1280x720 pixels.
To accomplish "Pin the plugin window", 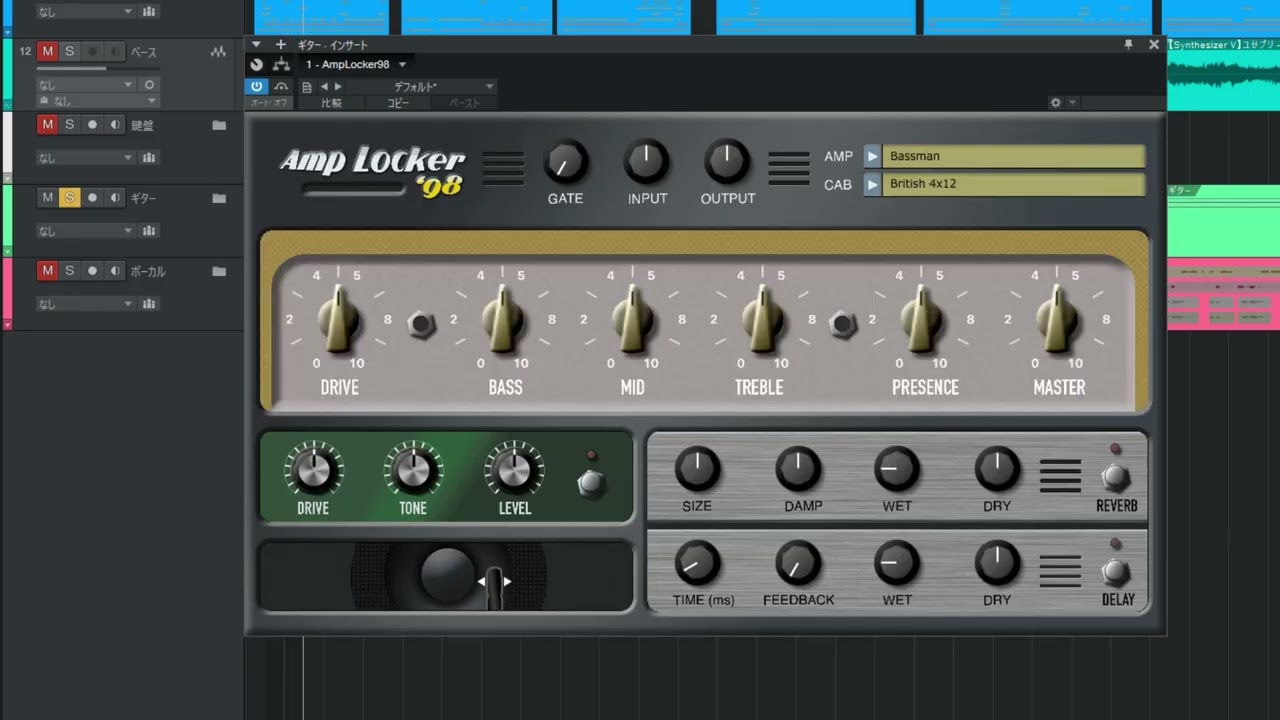I will point(1128,45).
